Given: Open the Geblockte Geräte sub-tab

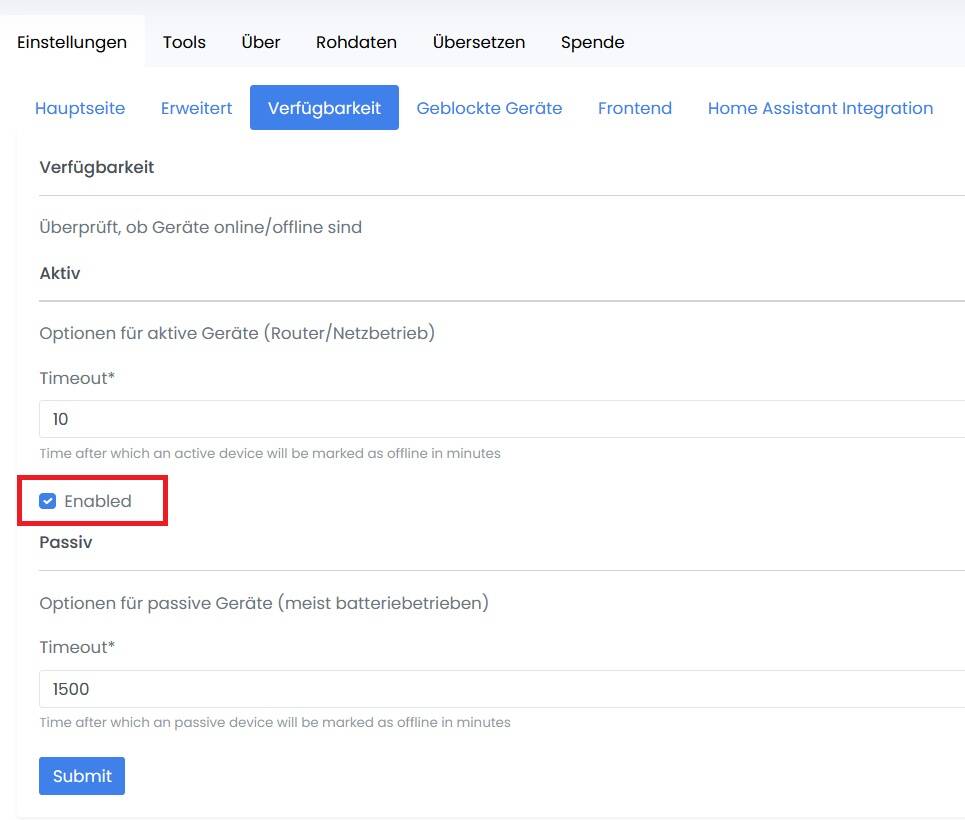Looking at the screenshot, I should coord(489,108).
